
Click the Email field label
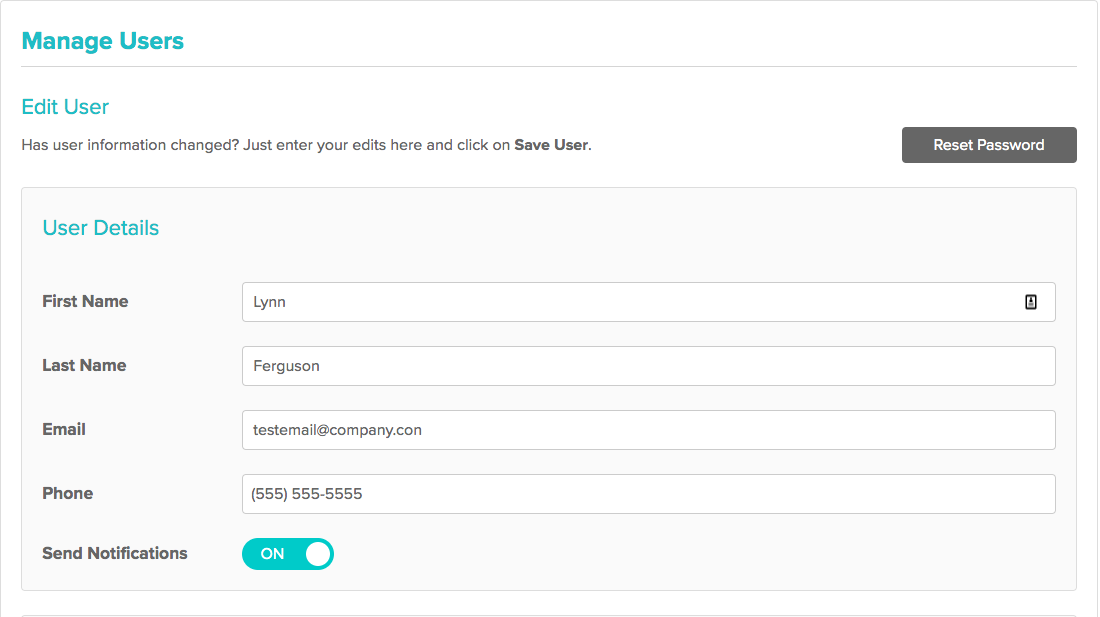(x=63, y=429)
